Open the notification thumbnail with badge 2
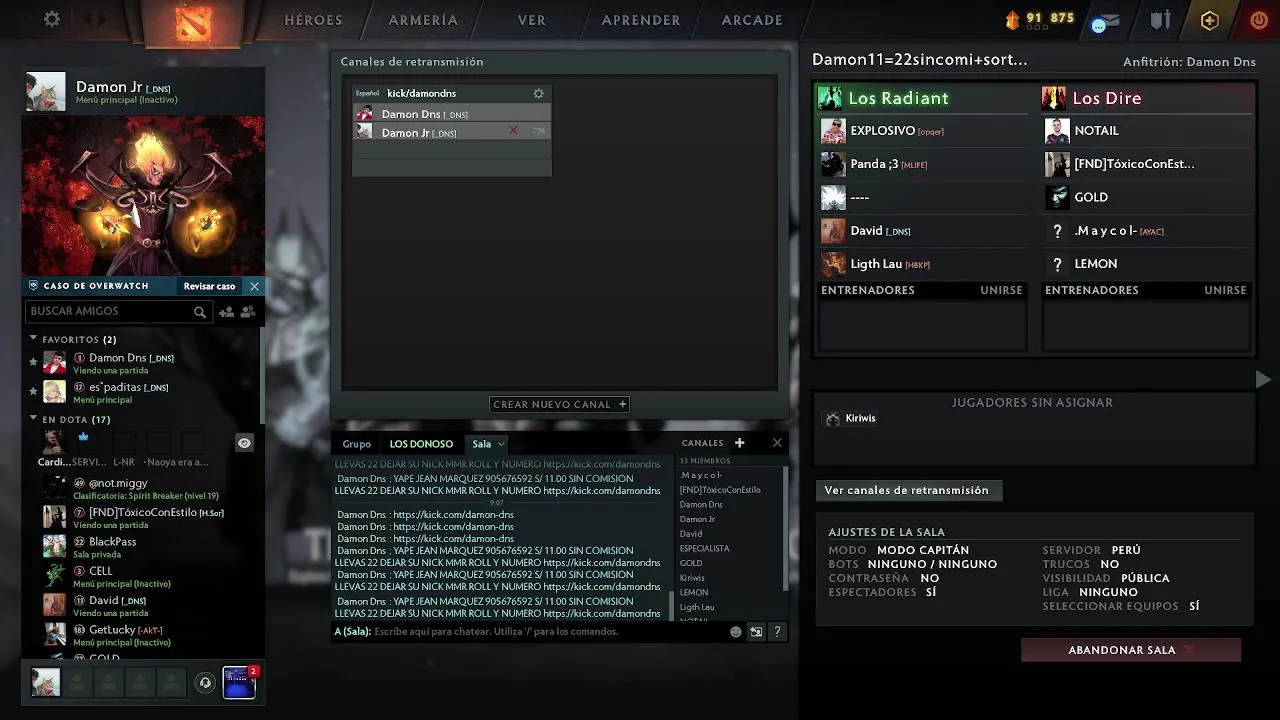Screen dimensions: 1280x720 point(240,681)
